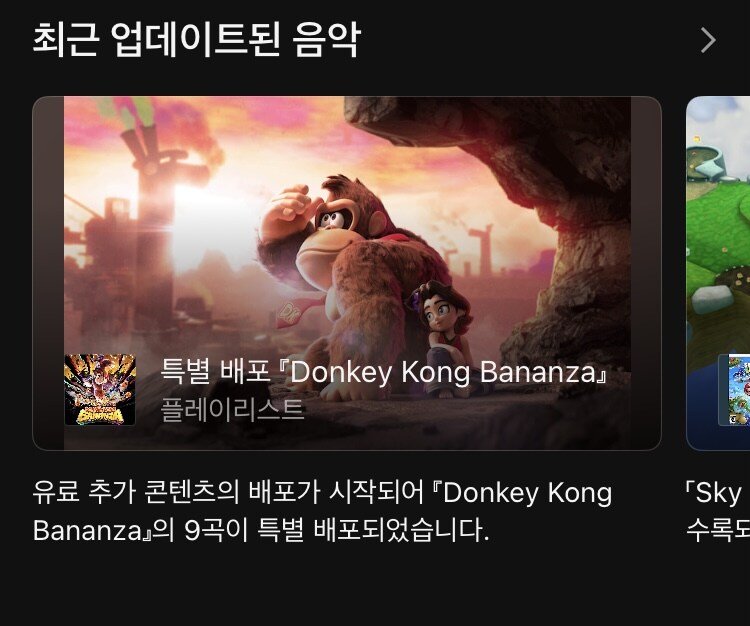Screen dimensions: 750x626
Task: Tap the 수록 text under the Sky caption
Action: tap(717, 530)
